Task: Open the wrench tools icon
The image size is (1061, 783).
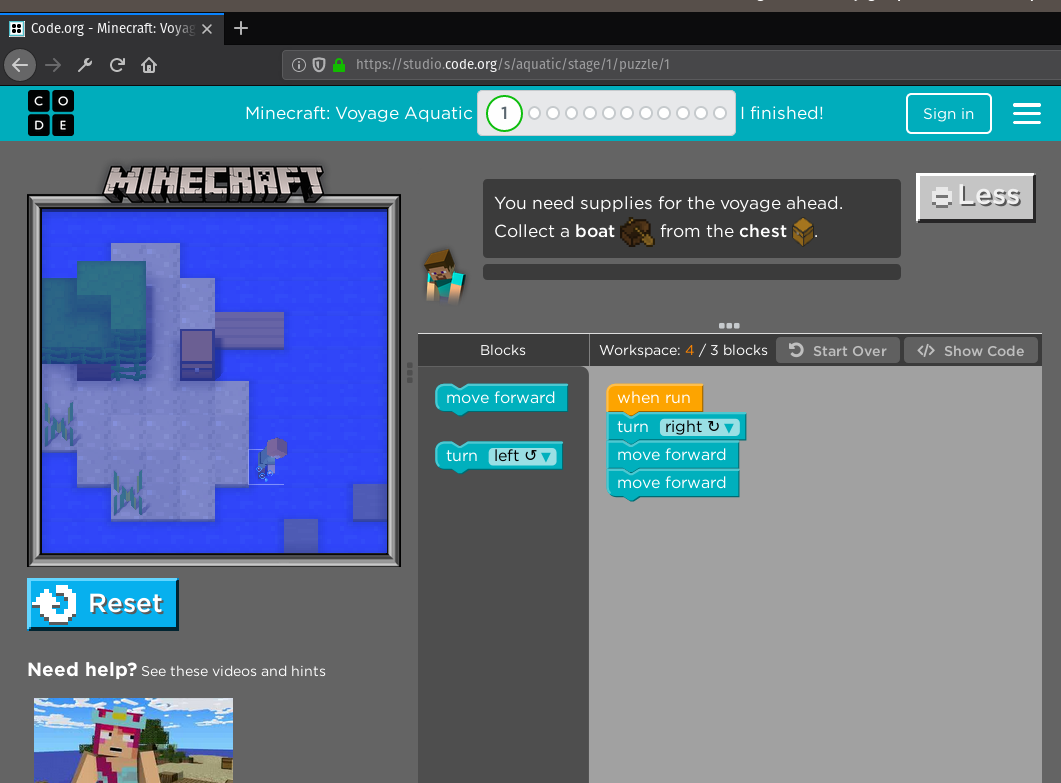Action: (x=85, y=65)
